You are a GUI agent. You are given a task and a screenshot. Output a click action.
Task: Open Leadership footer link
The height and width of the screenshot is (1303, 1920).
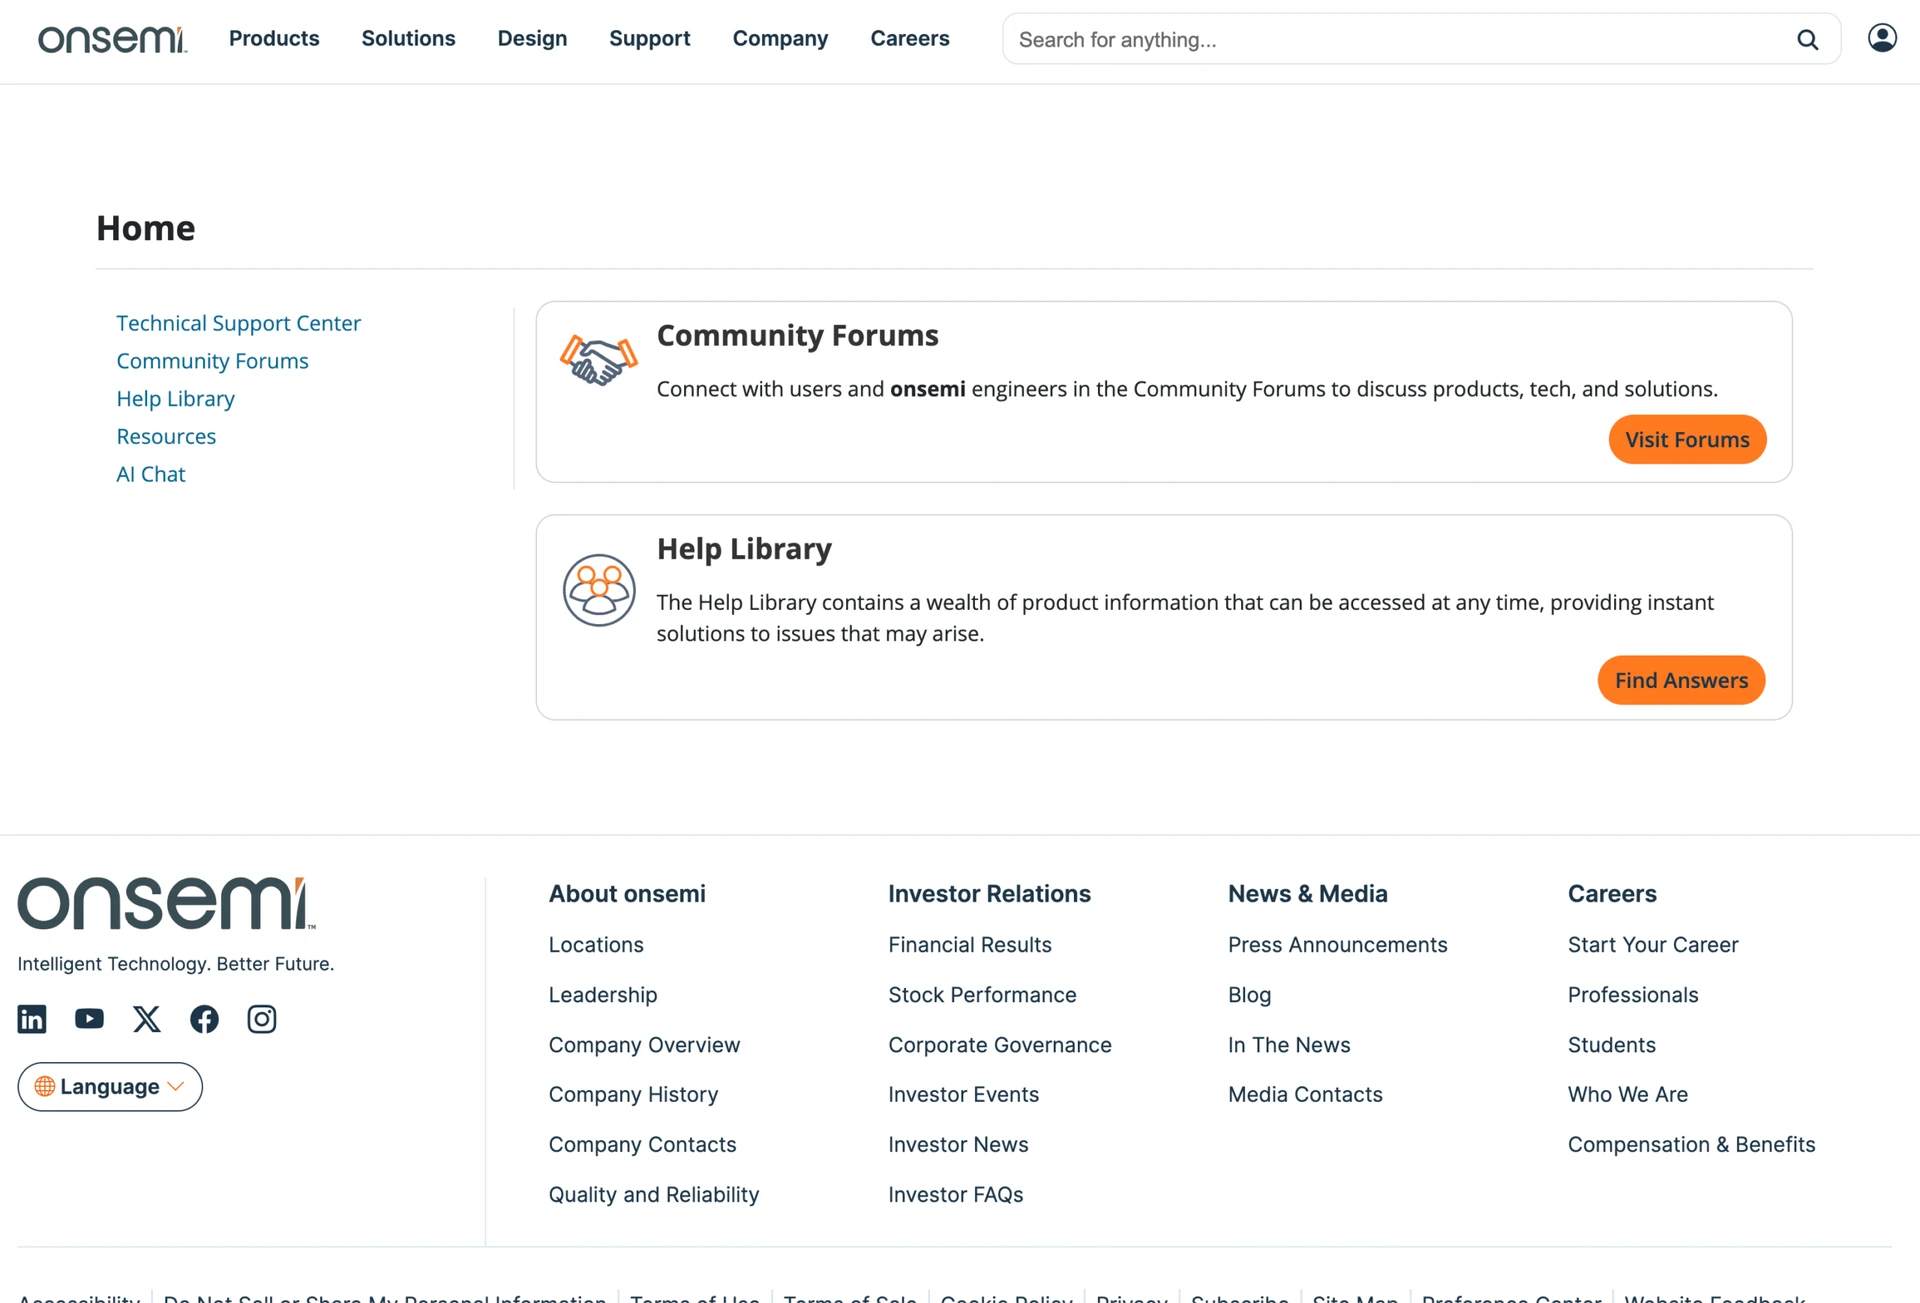point(603,995)
